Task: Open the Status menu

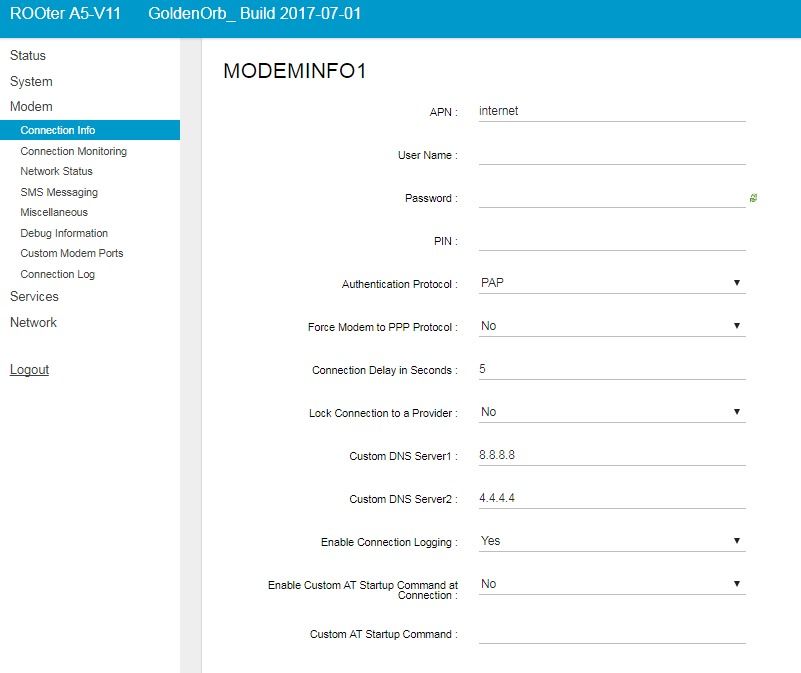Action: (28, 55)
